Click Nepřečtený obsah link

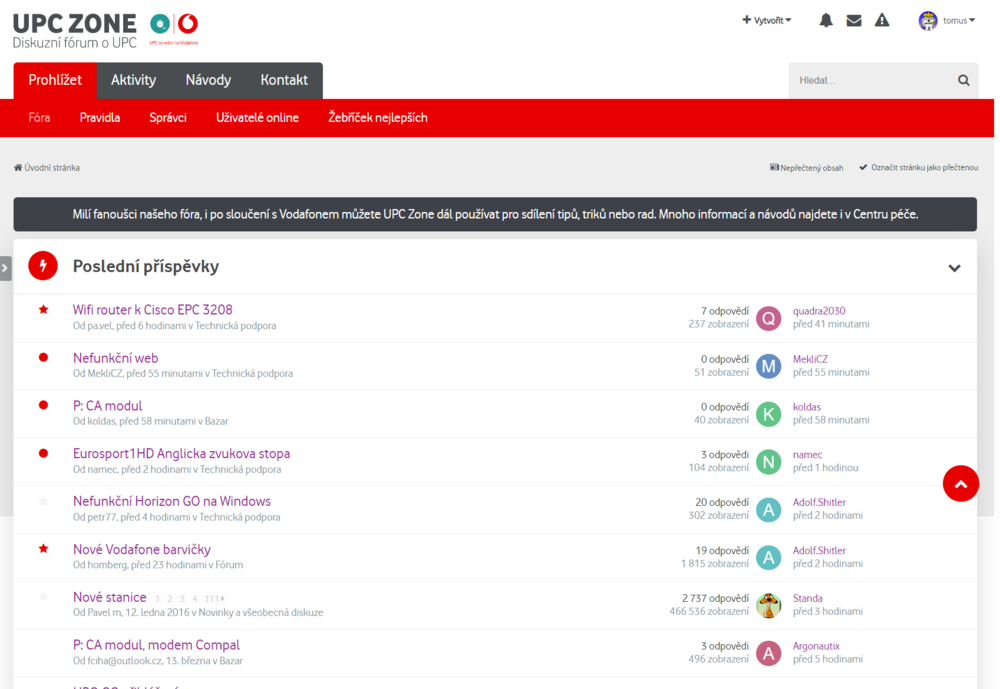pos(806,168)
